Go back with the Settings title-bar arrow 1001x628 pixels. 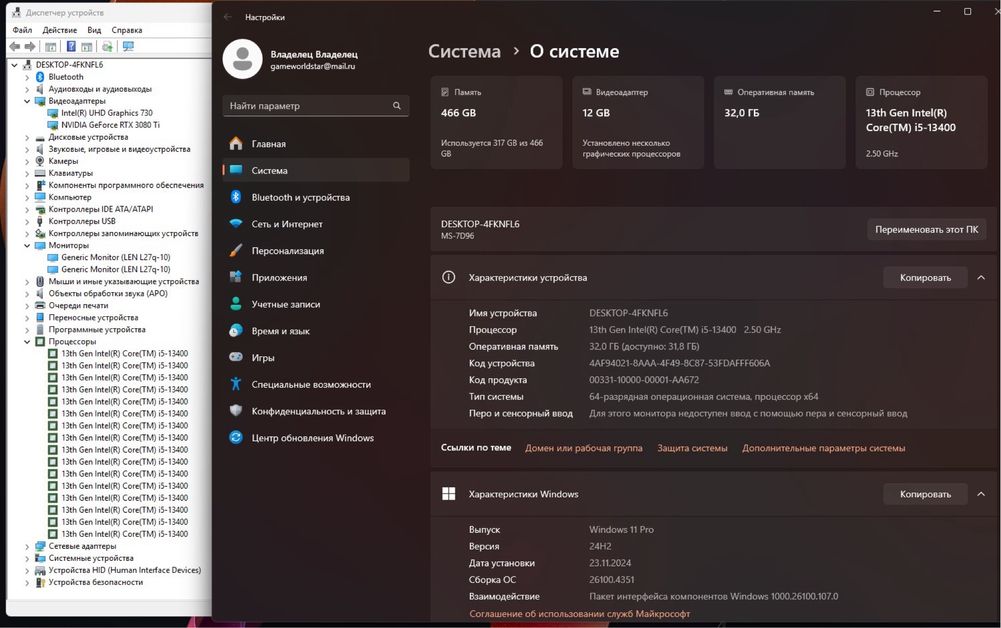(228, 17)
